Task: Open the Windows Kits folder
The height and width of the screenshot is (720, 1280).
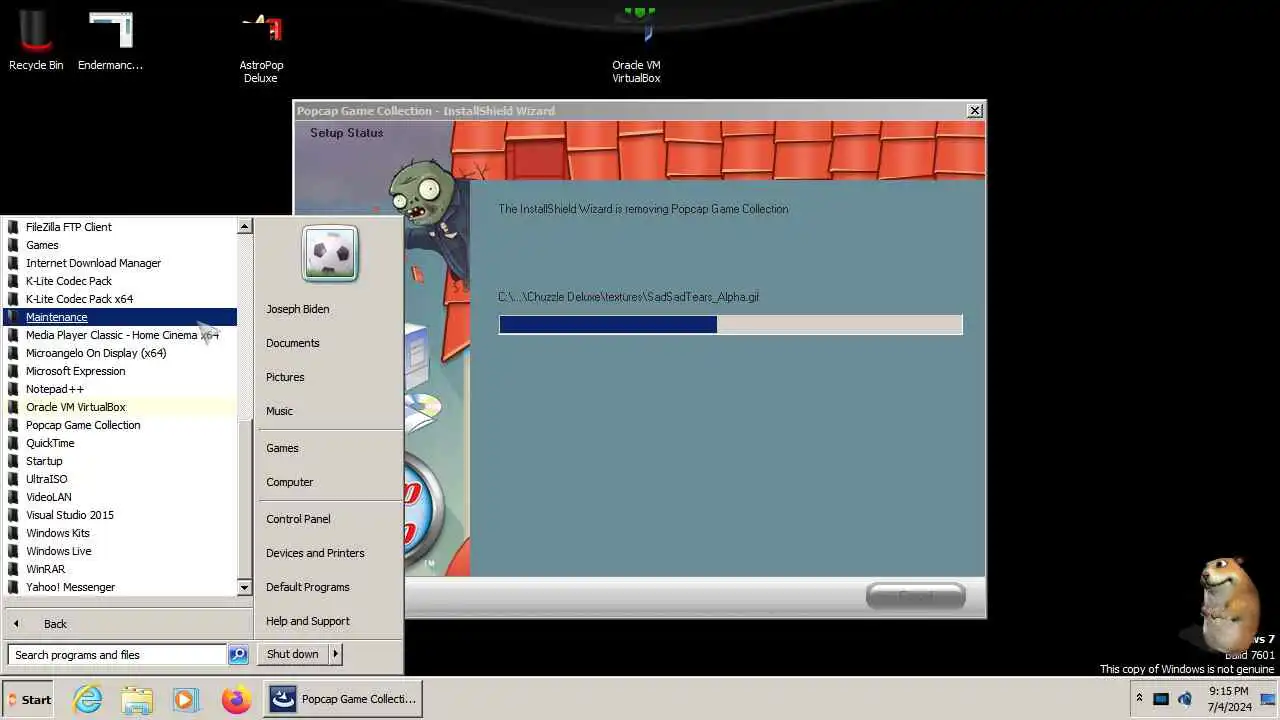Action: click(121, 533)
